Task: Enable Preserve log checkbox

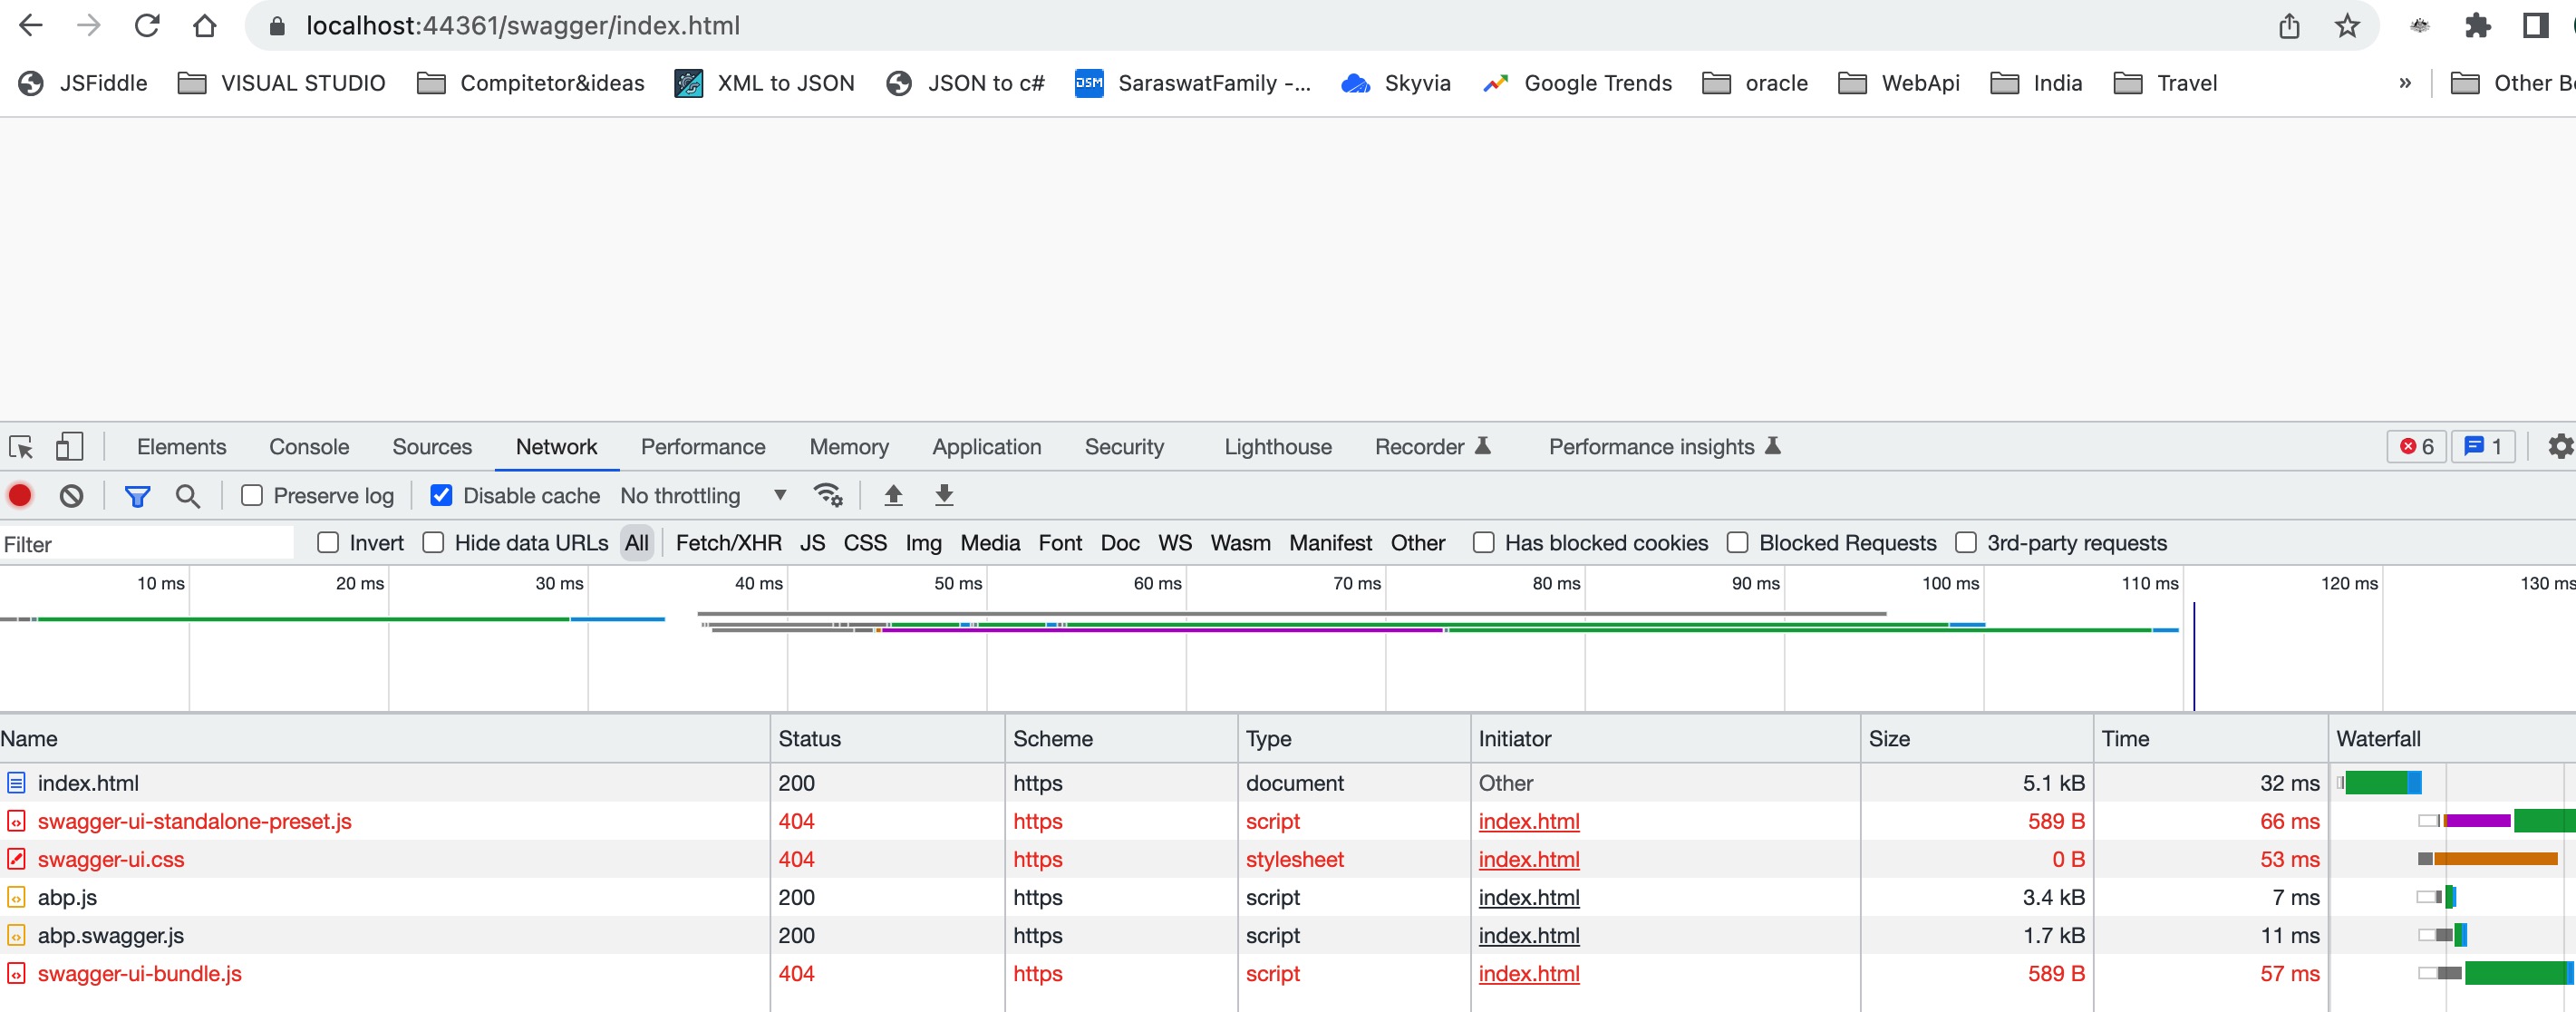Action: [x=252, y=496]
